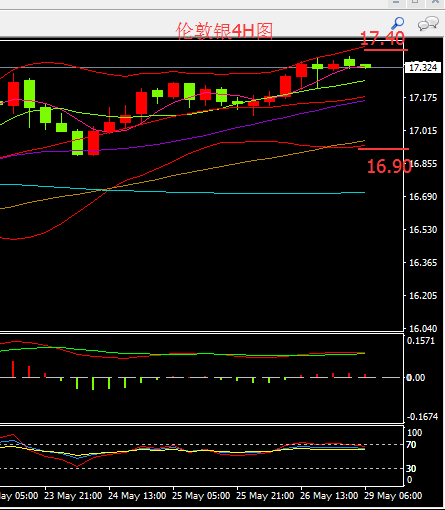Click the 70 oscillator level label
The width and height of the screenshot is (445, 510).
411,445
